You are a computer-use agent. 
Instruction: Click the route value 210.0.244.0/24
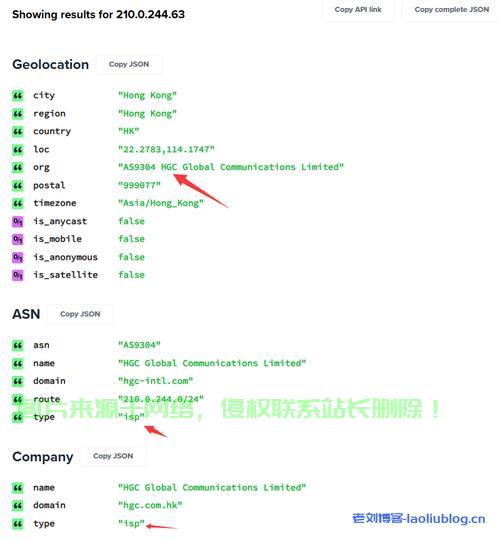(x=161, y=399)
